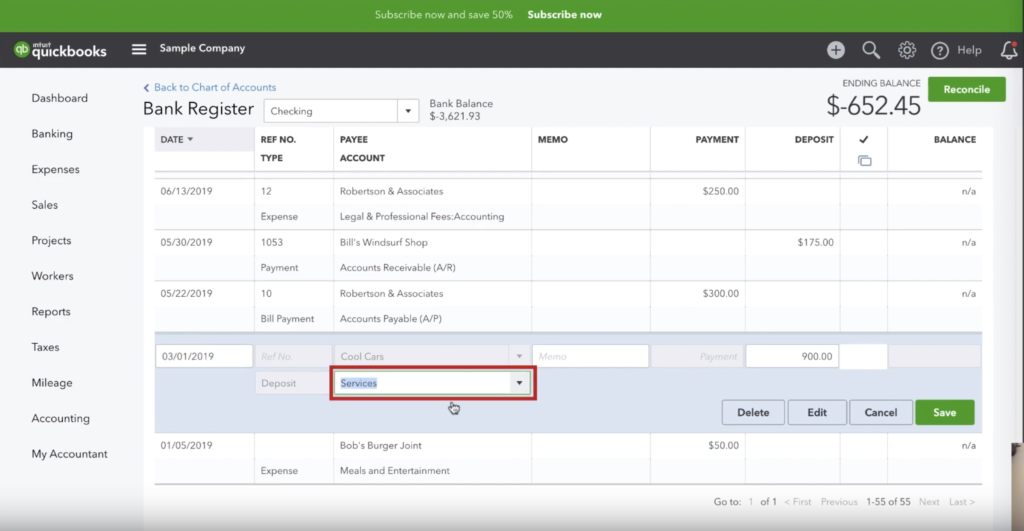Click Accounts Receivable (A/R) account text
Screen dimensions: 1024x531
tap(398, 268)
